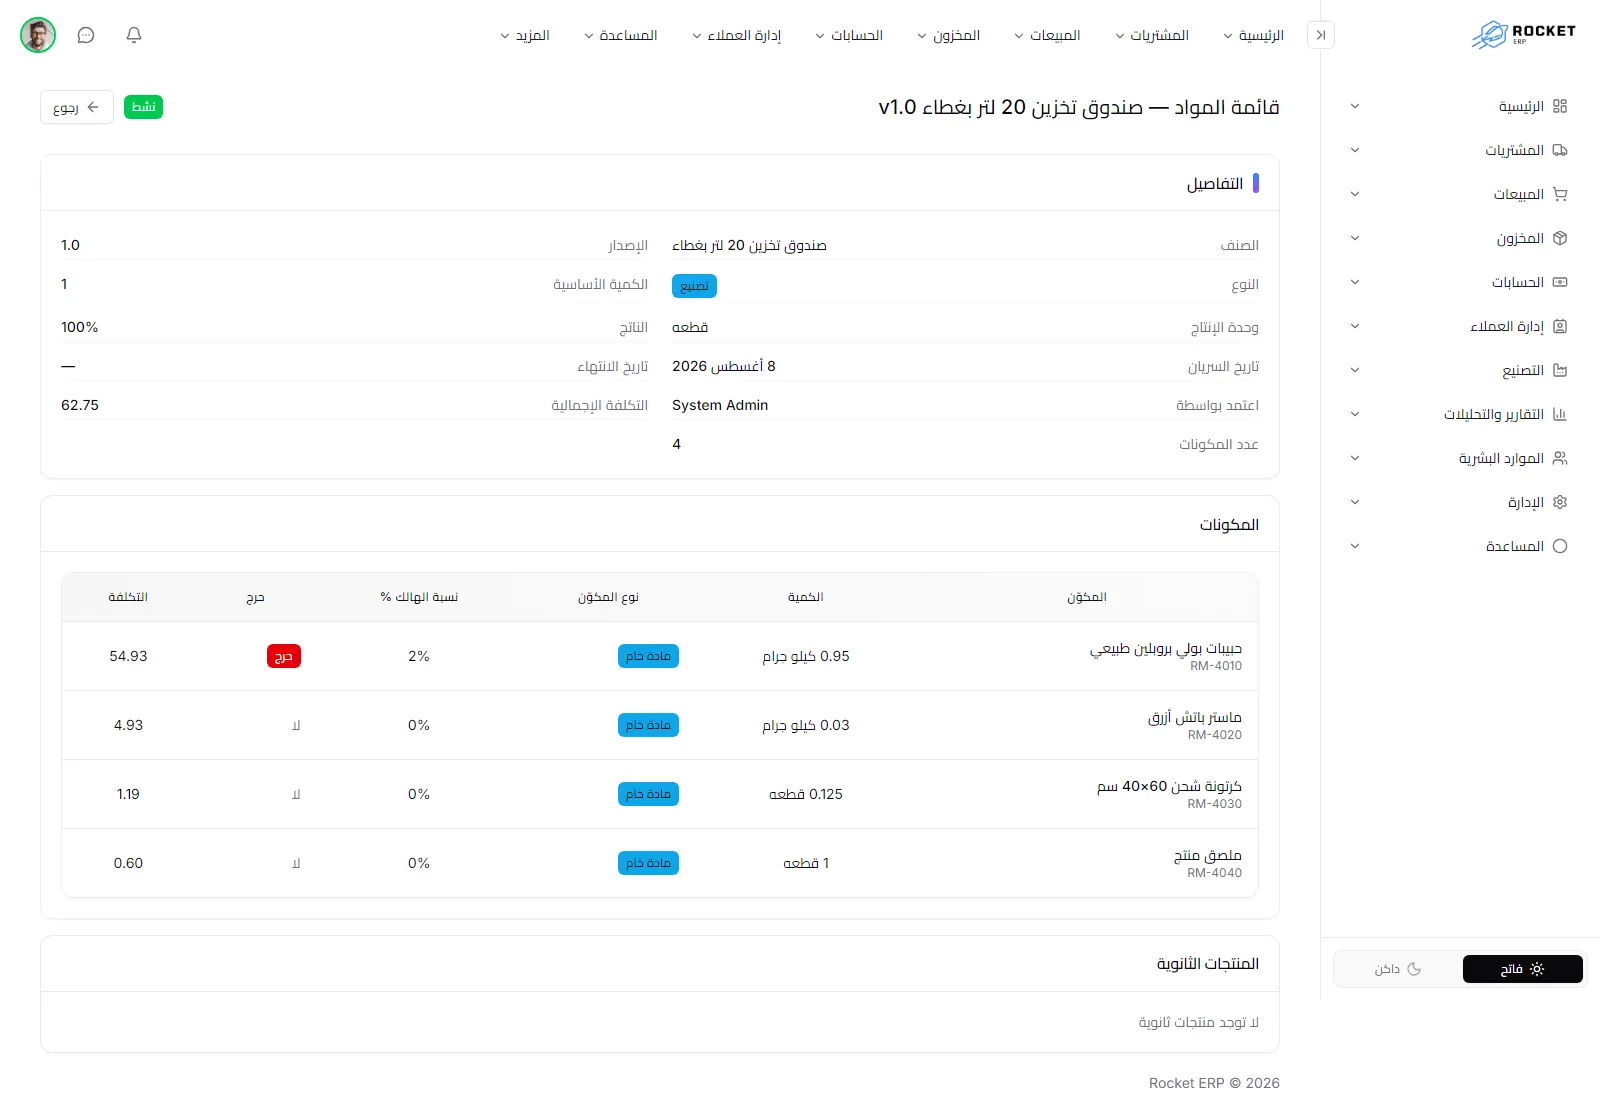Select the component code RM-4020
Screen dimensions: 1600x1113
click(x=1215, y=735)
